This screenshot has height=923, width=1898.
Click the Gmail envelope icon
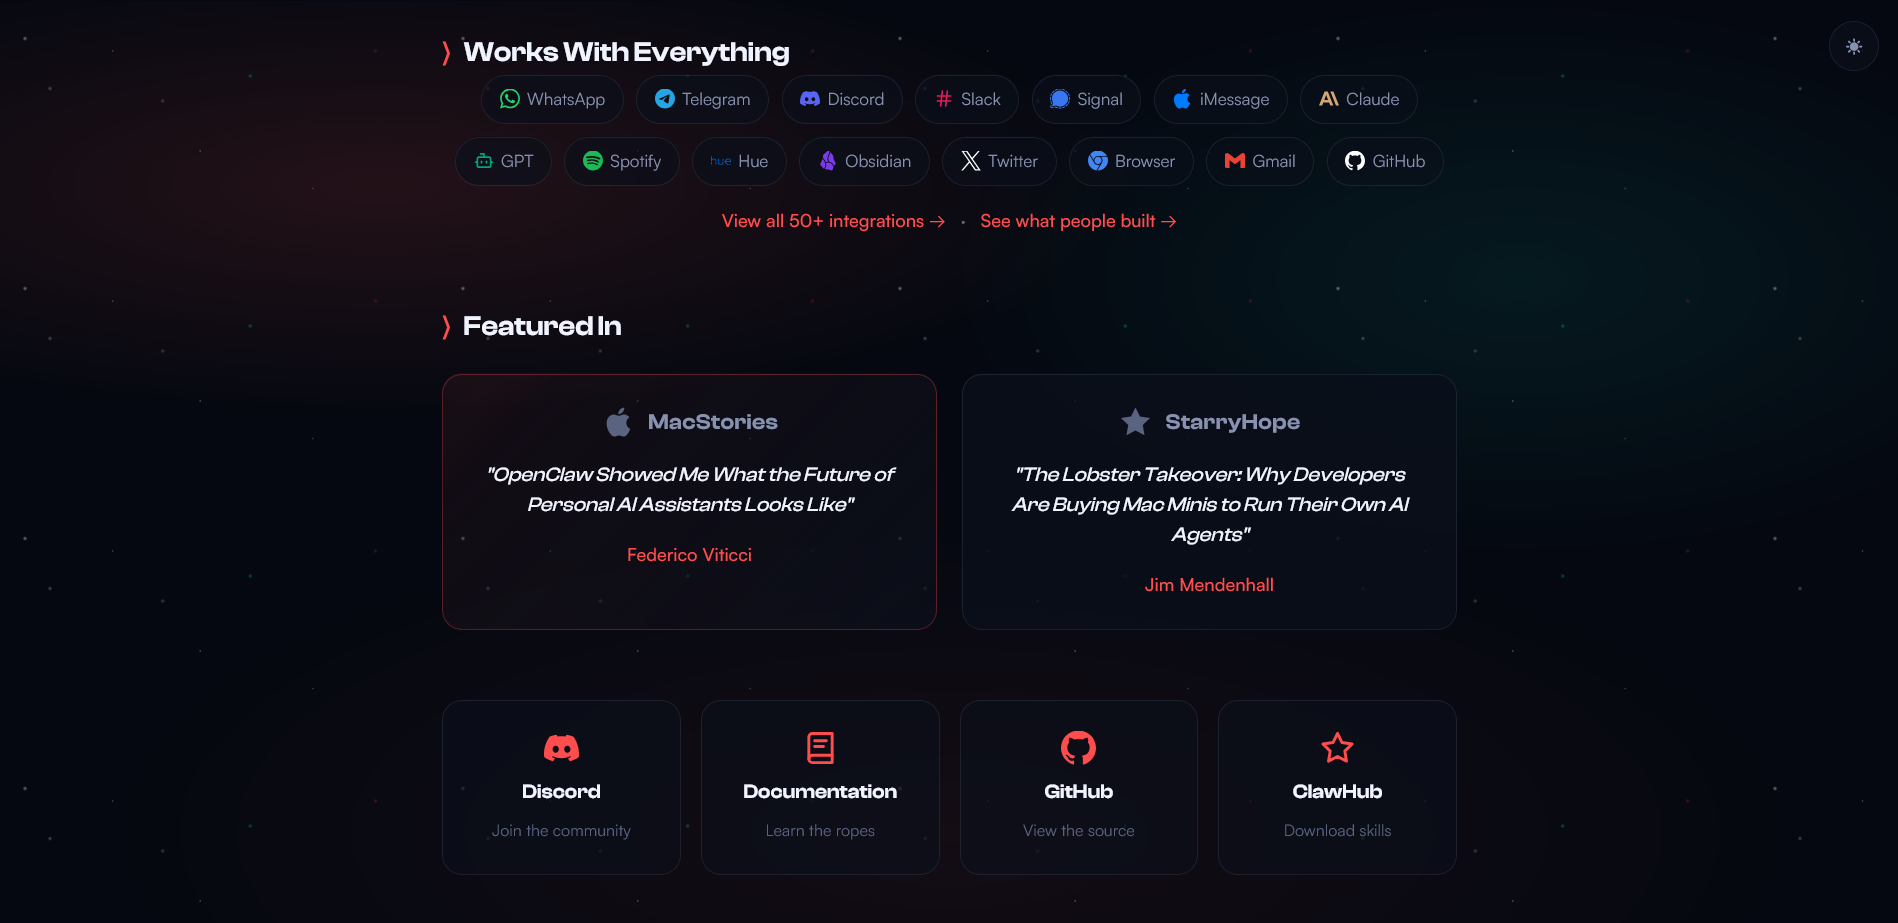[x=1235, y=161]
